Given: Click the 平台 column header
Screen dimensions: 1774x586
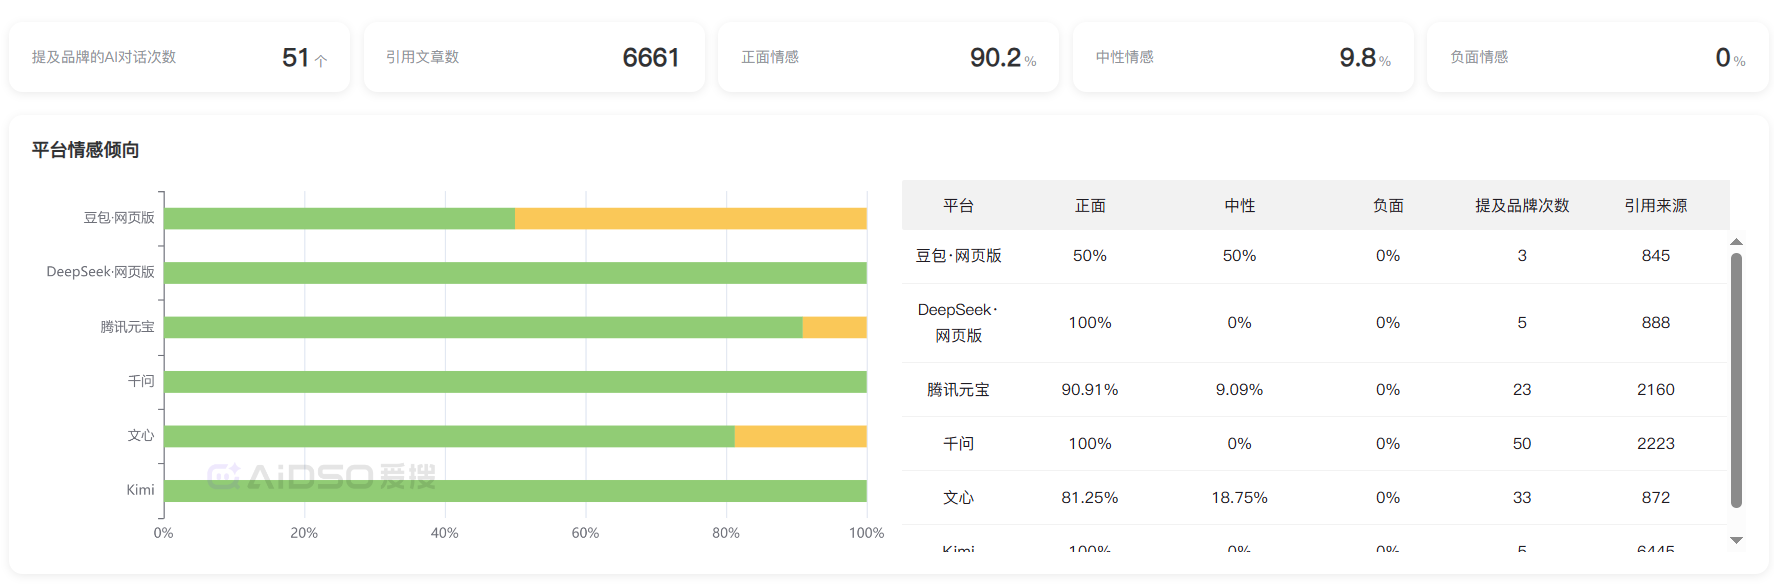Looking at the screenshot, I should click(958, 205).
